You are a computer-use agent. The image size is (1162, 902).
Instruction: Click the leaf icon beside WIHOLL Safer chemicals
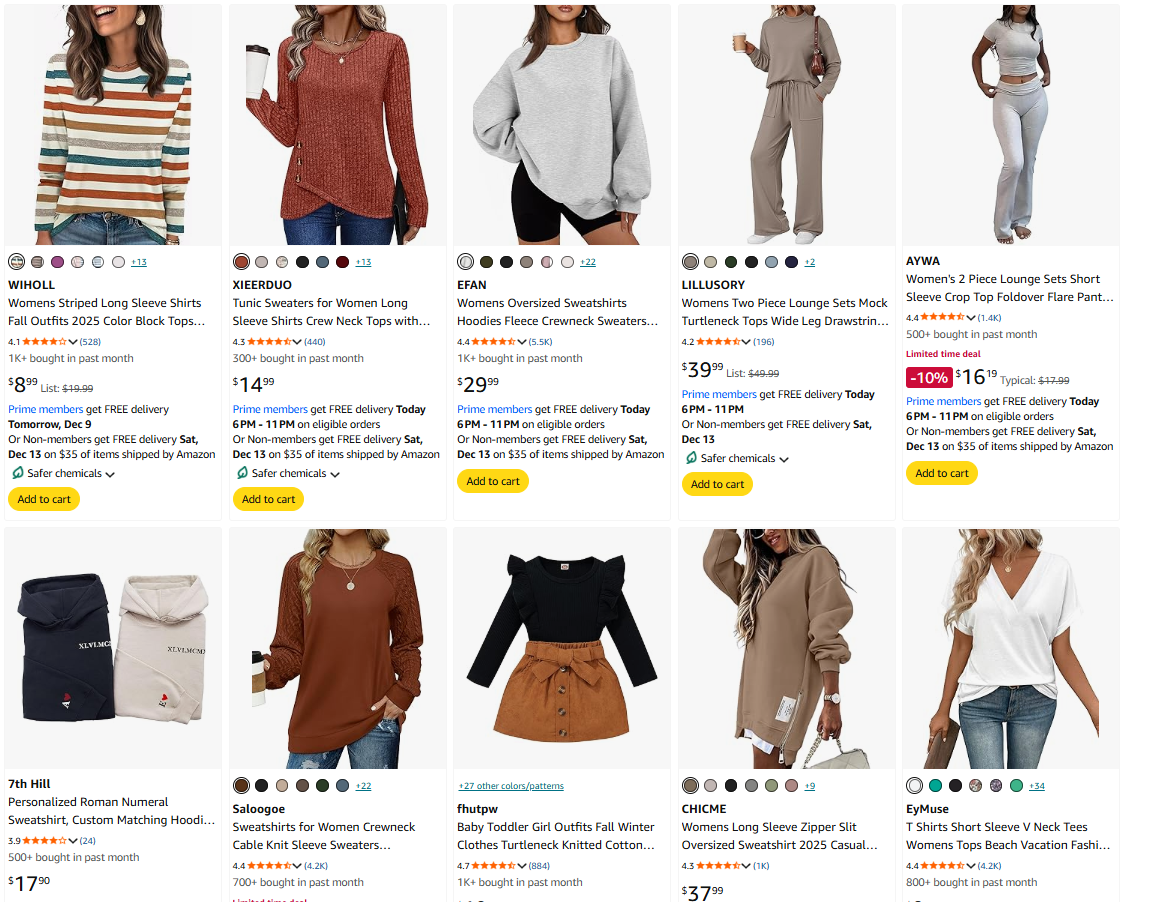pyautogui.click(x=17, y=474)
